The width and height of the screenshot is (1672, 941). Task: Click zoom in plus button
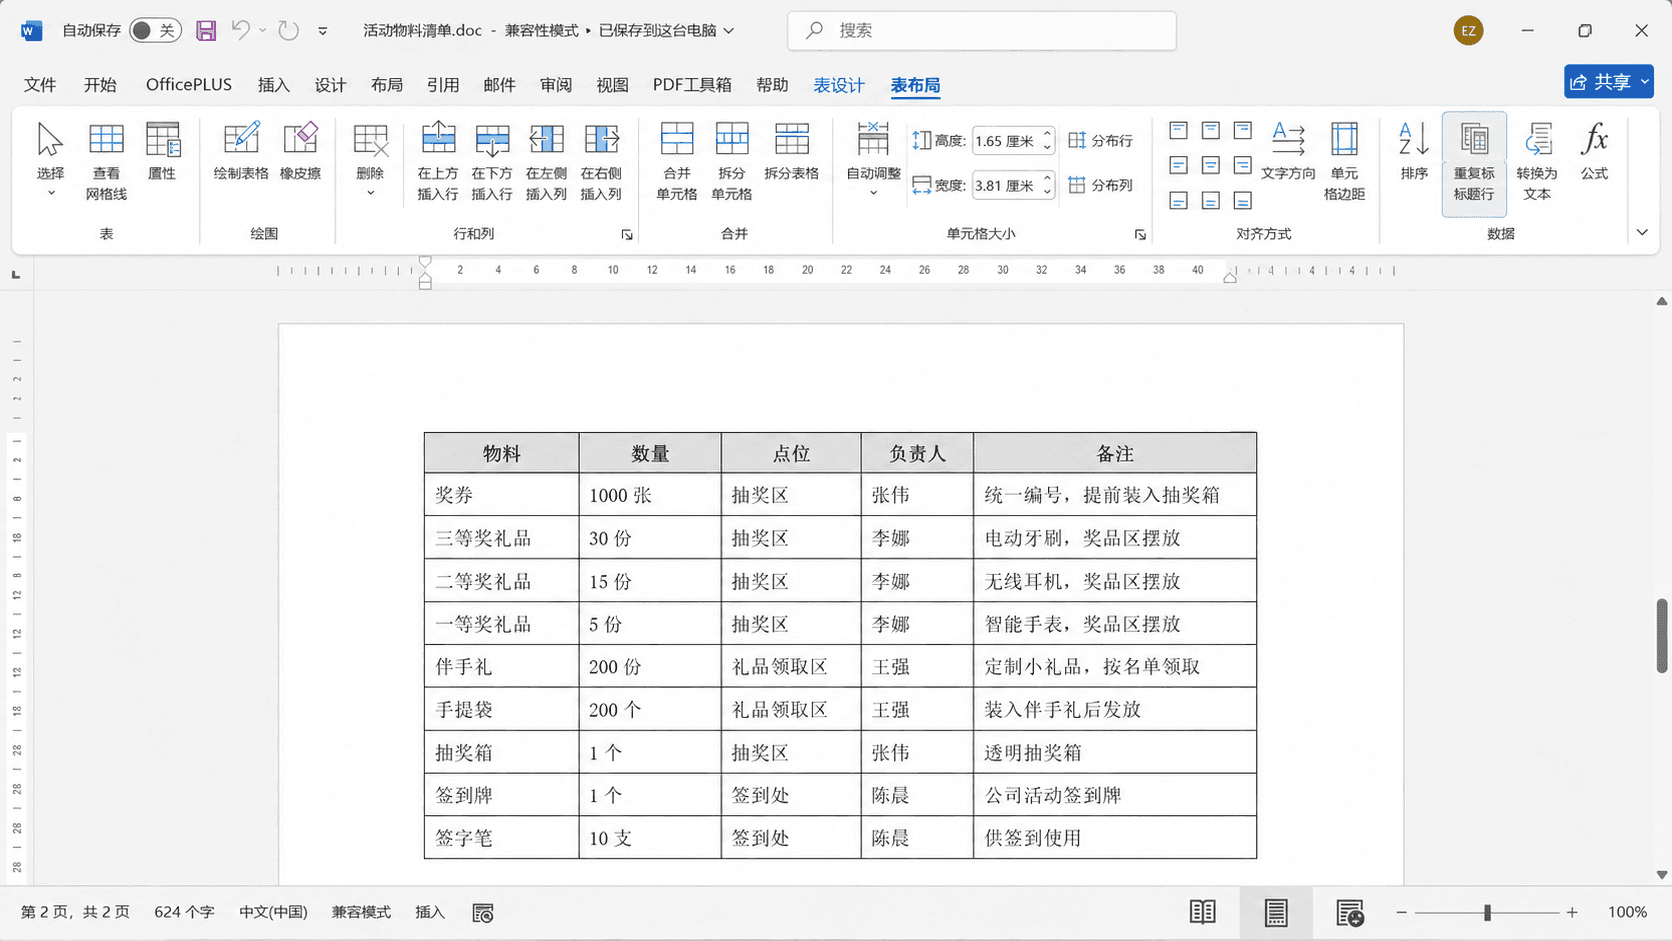(x=1572, y=912)
